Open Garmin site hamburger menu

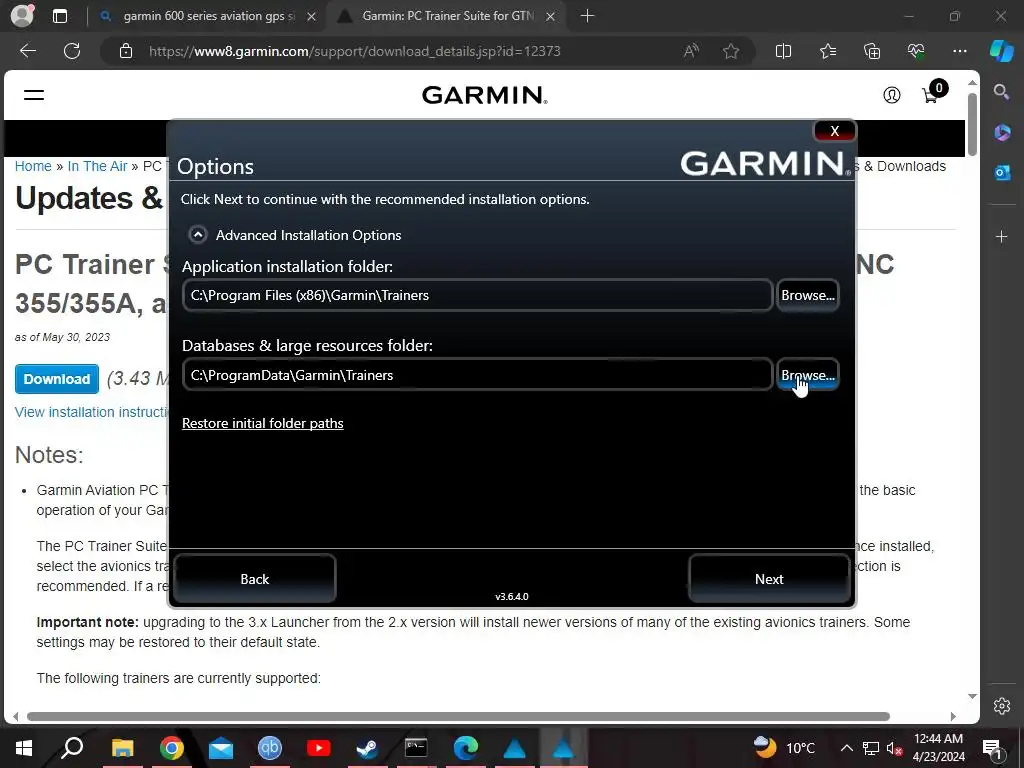point(34,95)
